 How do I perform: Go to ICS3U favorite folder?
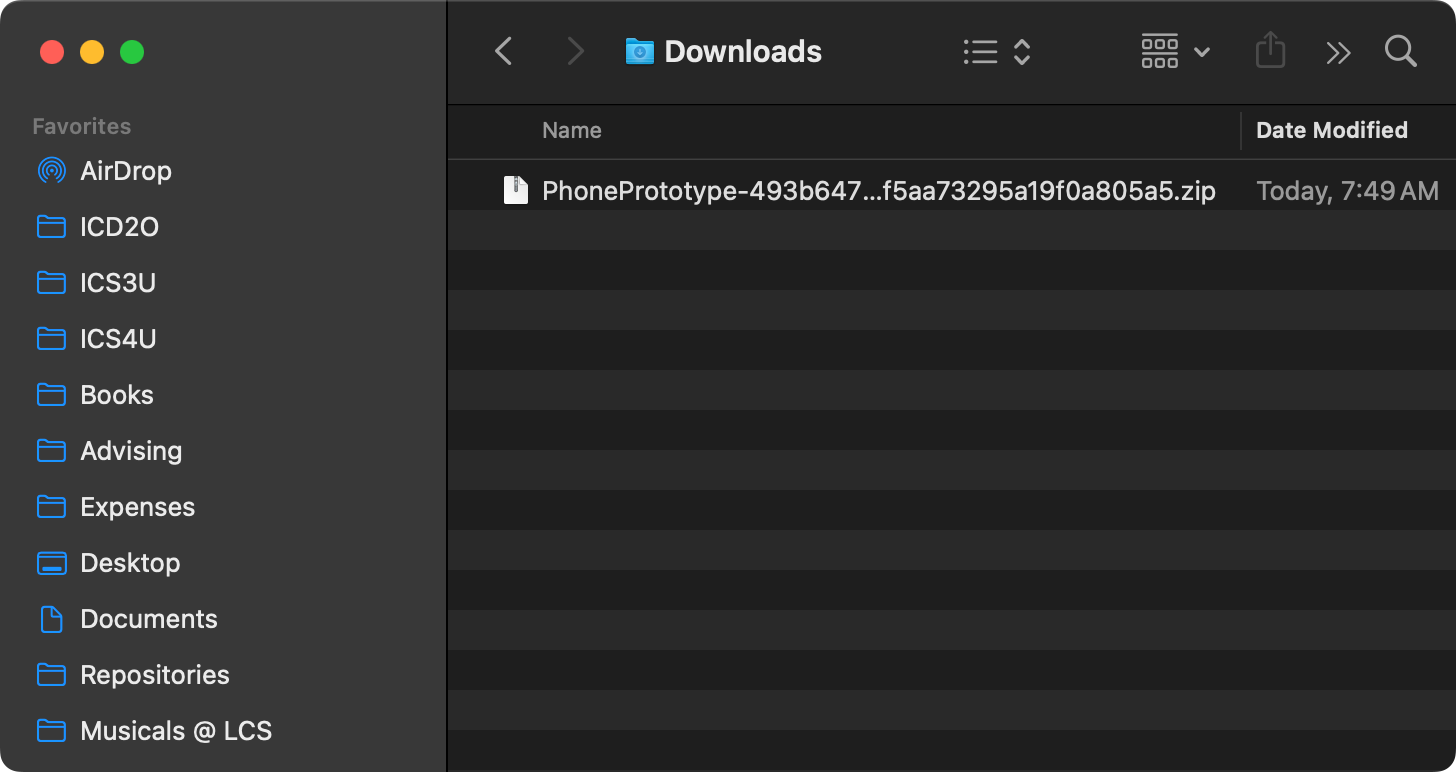pos(117,283)
